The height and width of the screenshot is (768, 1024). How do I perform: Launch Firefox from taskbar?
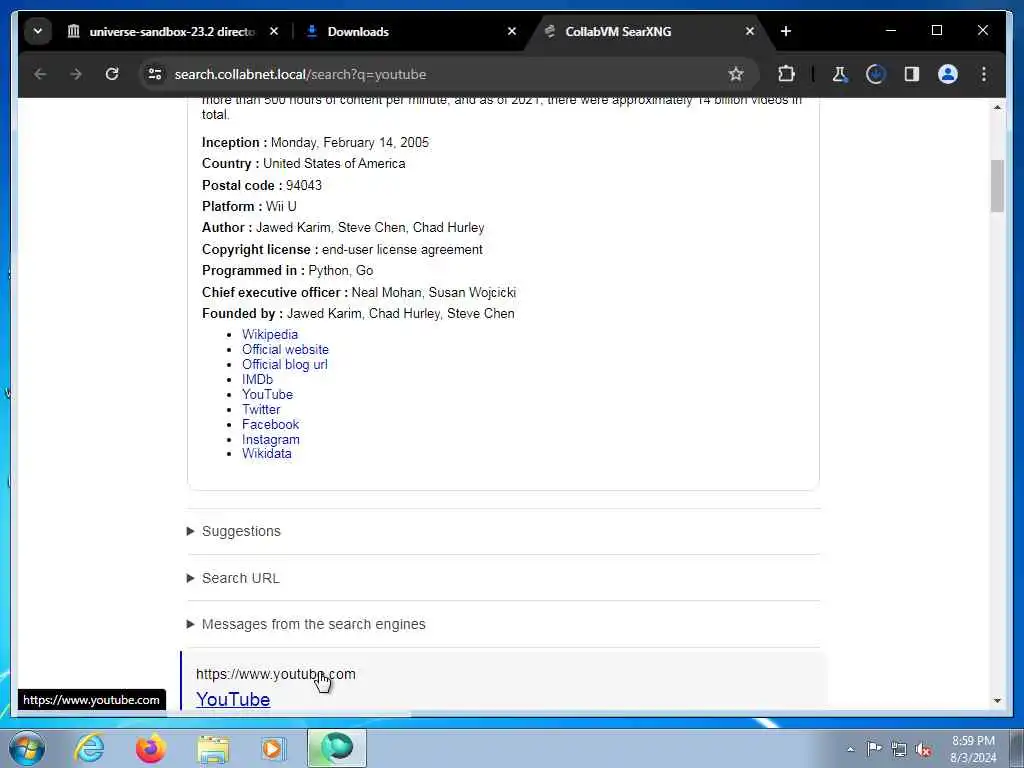pyautogui.click(x=151, y=748)
